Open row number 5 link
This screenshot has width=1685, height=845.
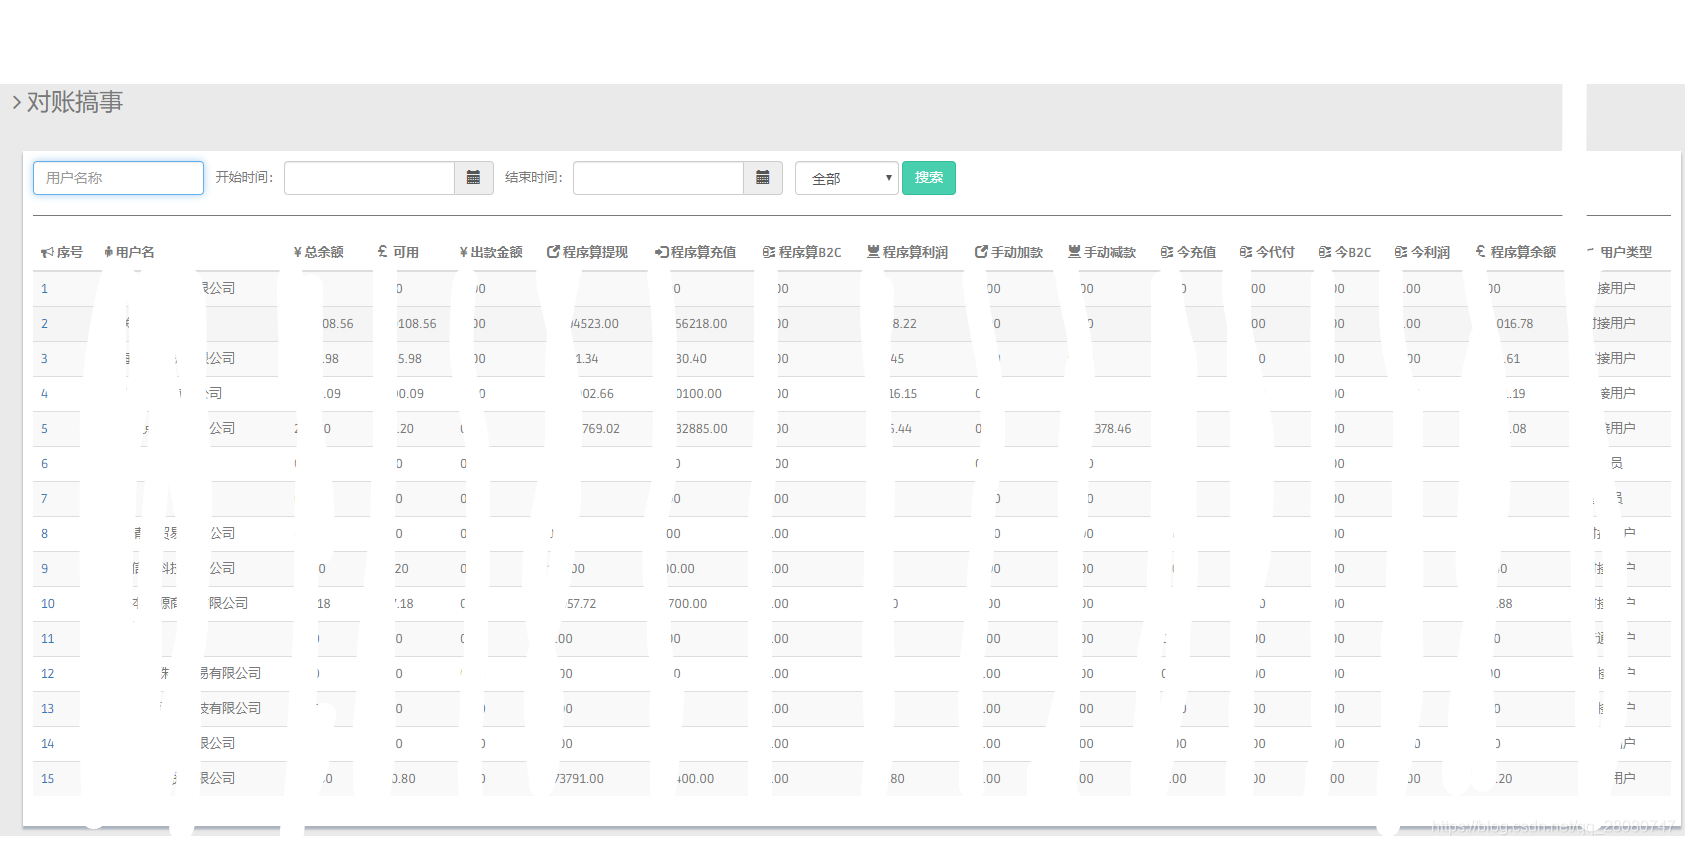tap(44, 428)
